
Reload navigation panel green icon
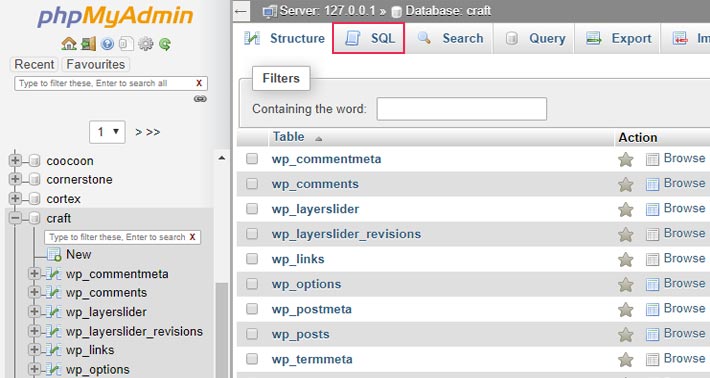pyautogui.click(x=165, y=44)
